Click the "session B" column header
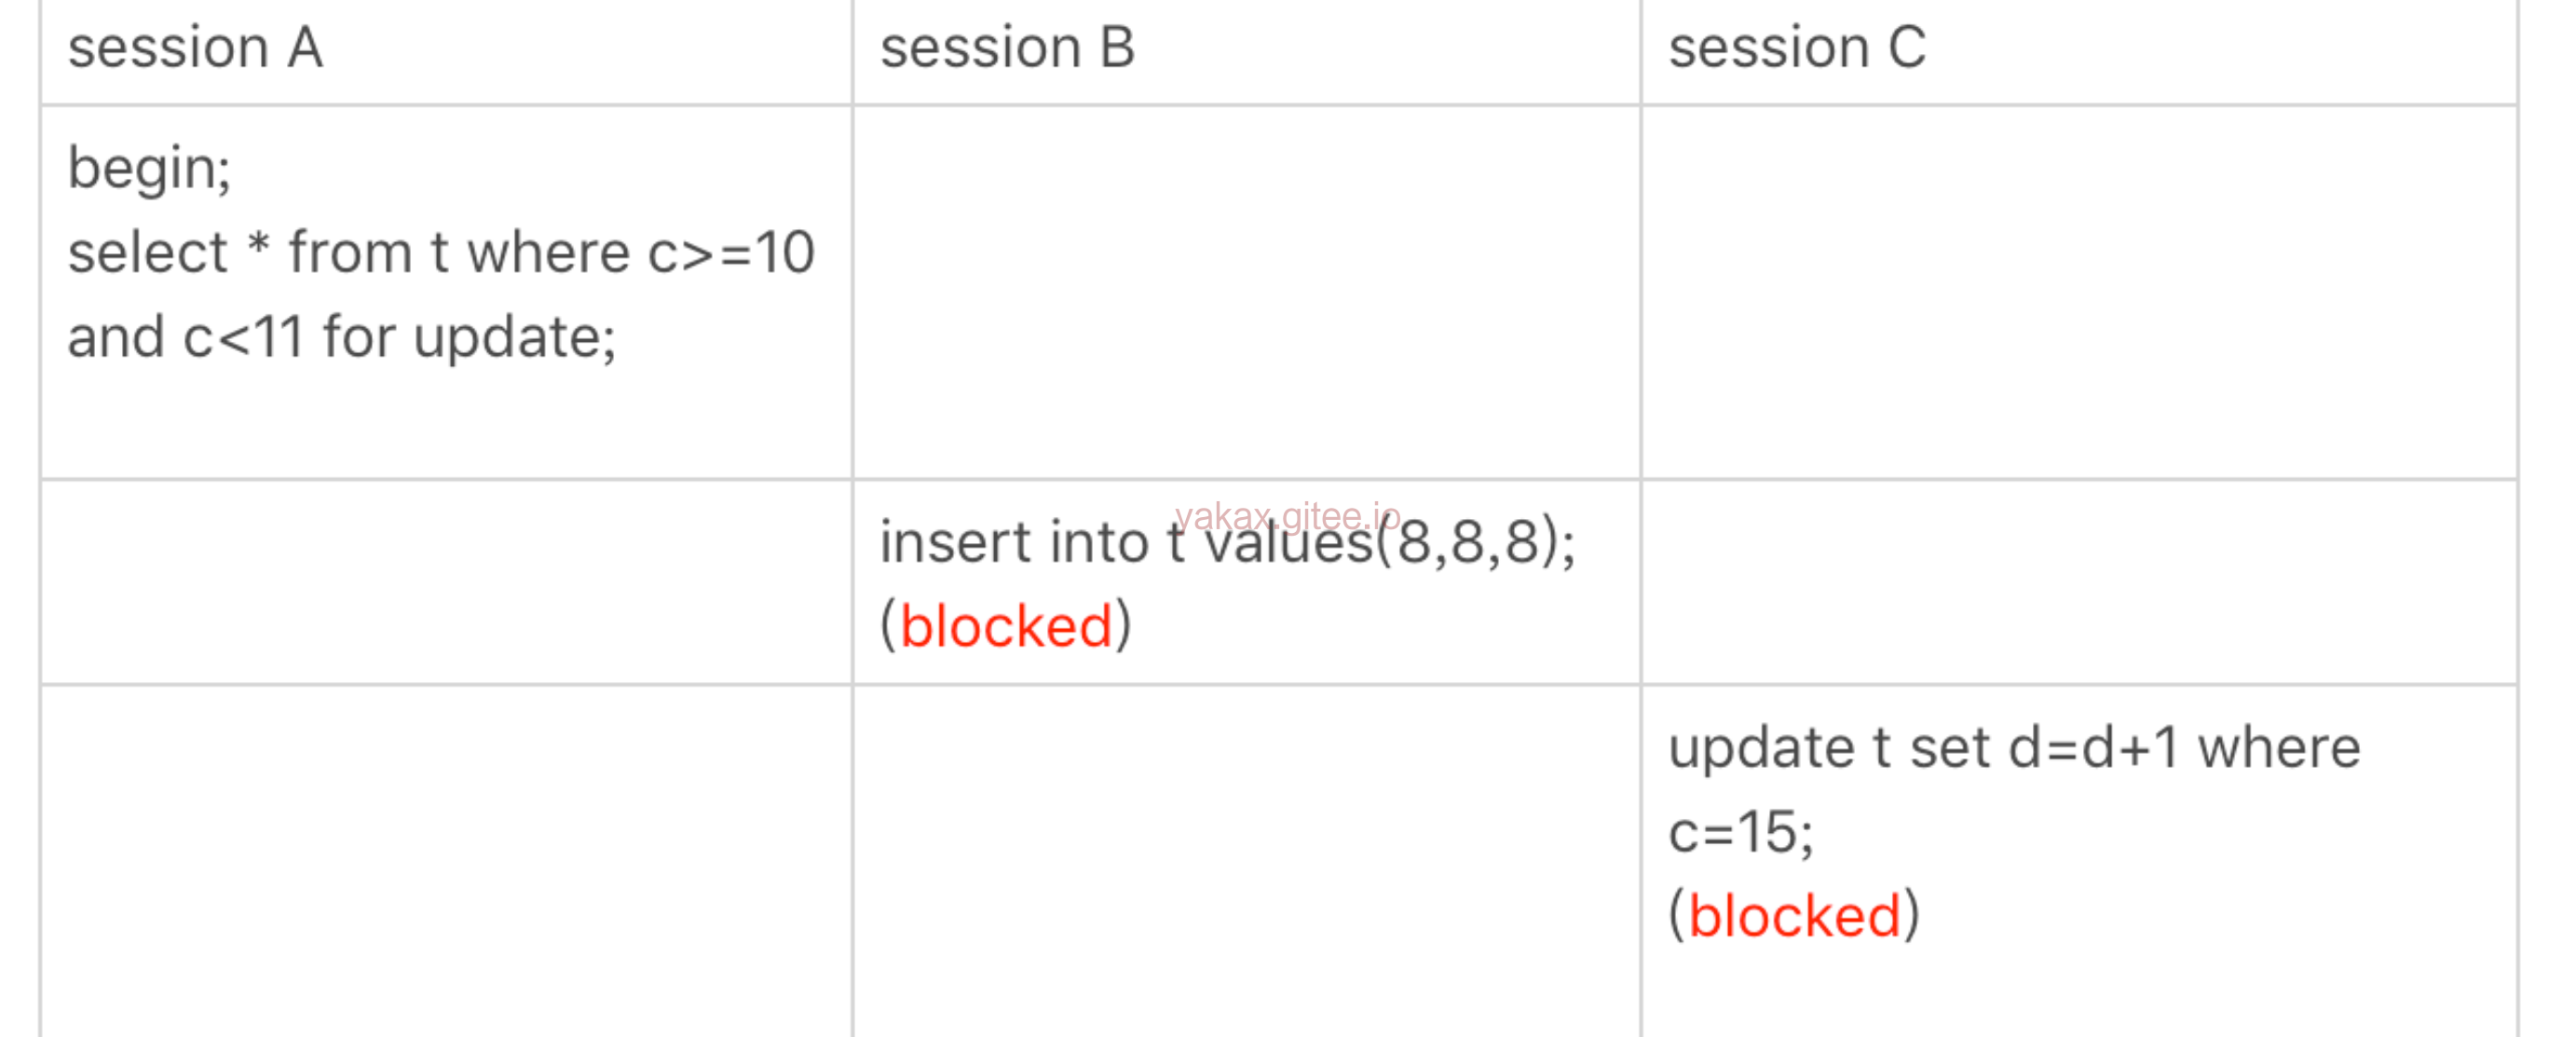The width and height of the screenshot is (2576, 1037). pyautogui.click(x=1007, y=48)
